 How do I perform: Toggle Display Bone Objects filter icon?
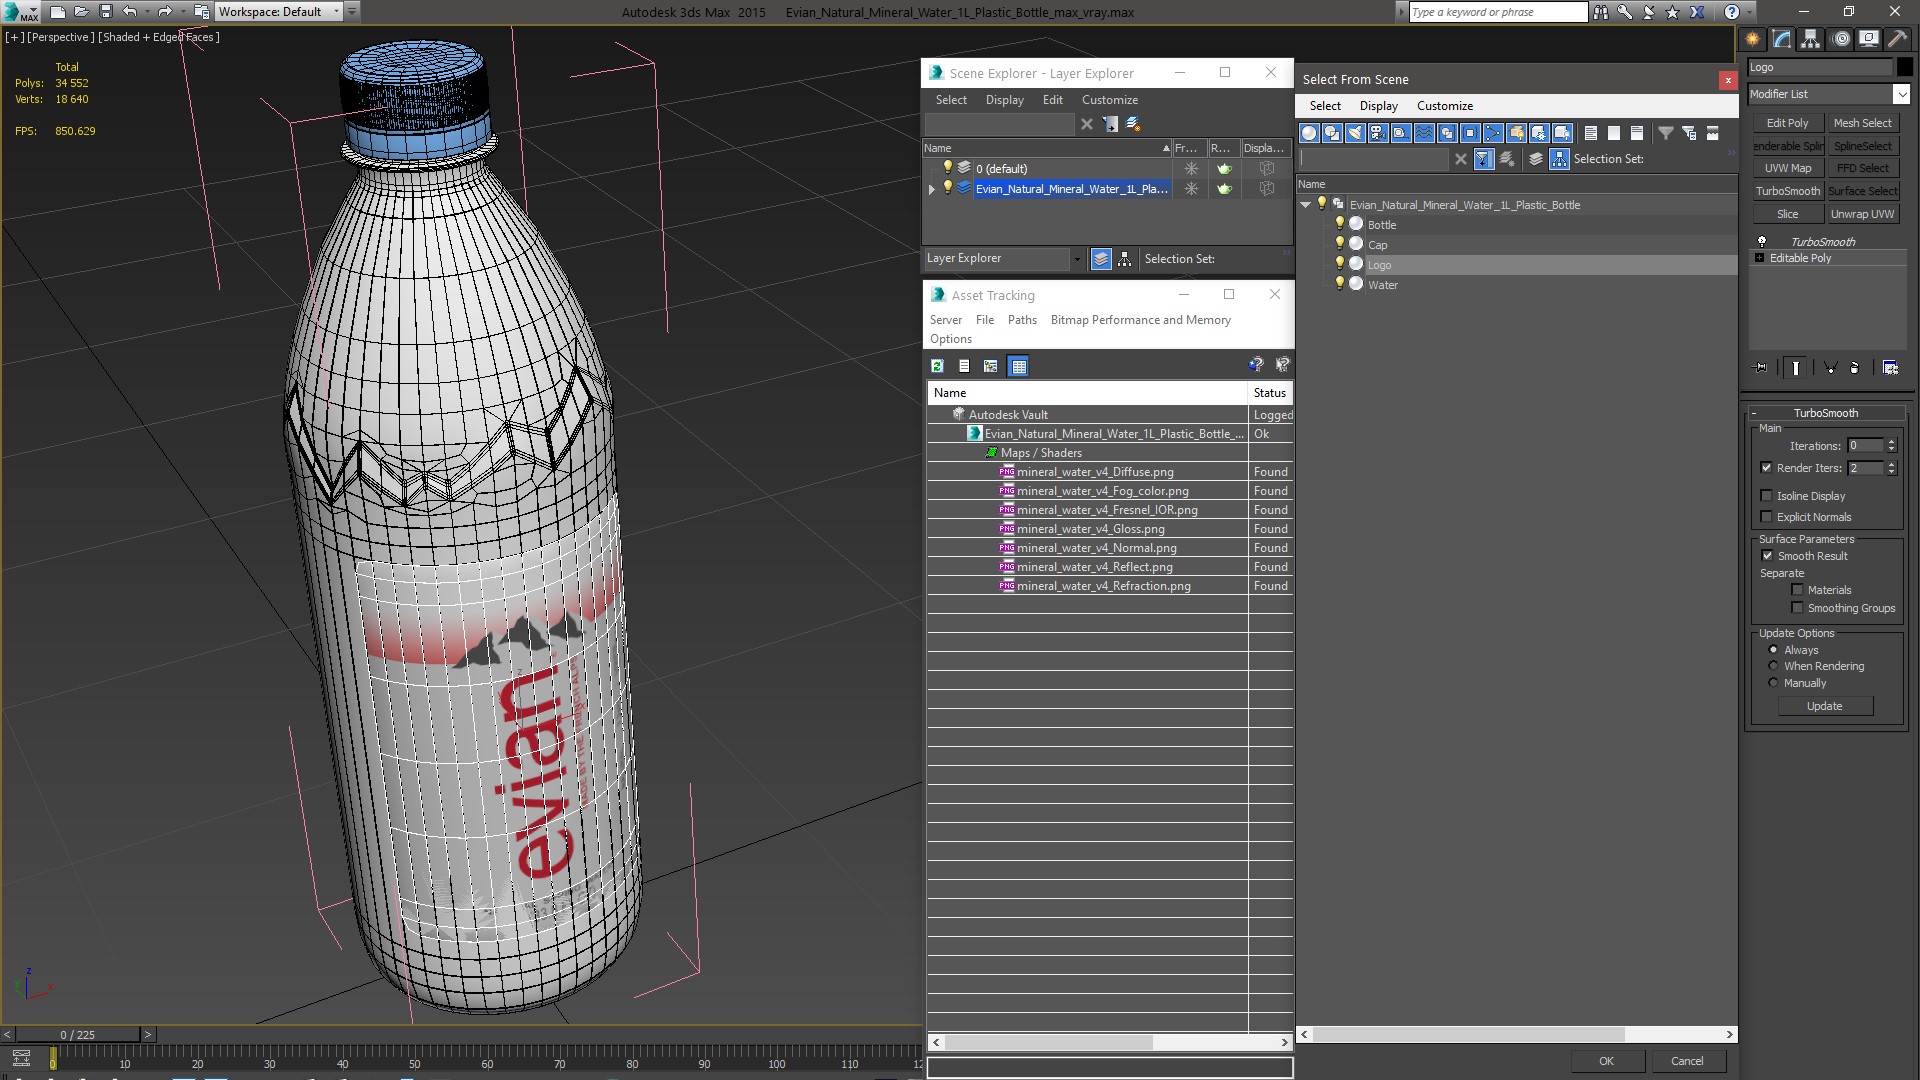point(1493,133)
